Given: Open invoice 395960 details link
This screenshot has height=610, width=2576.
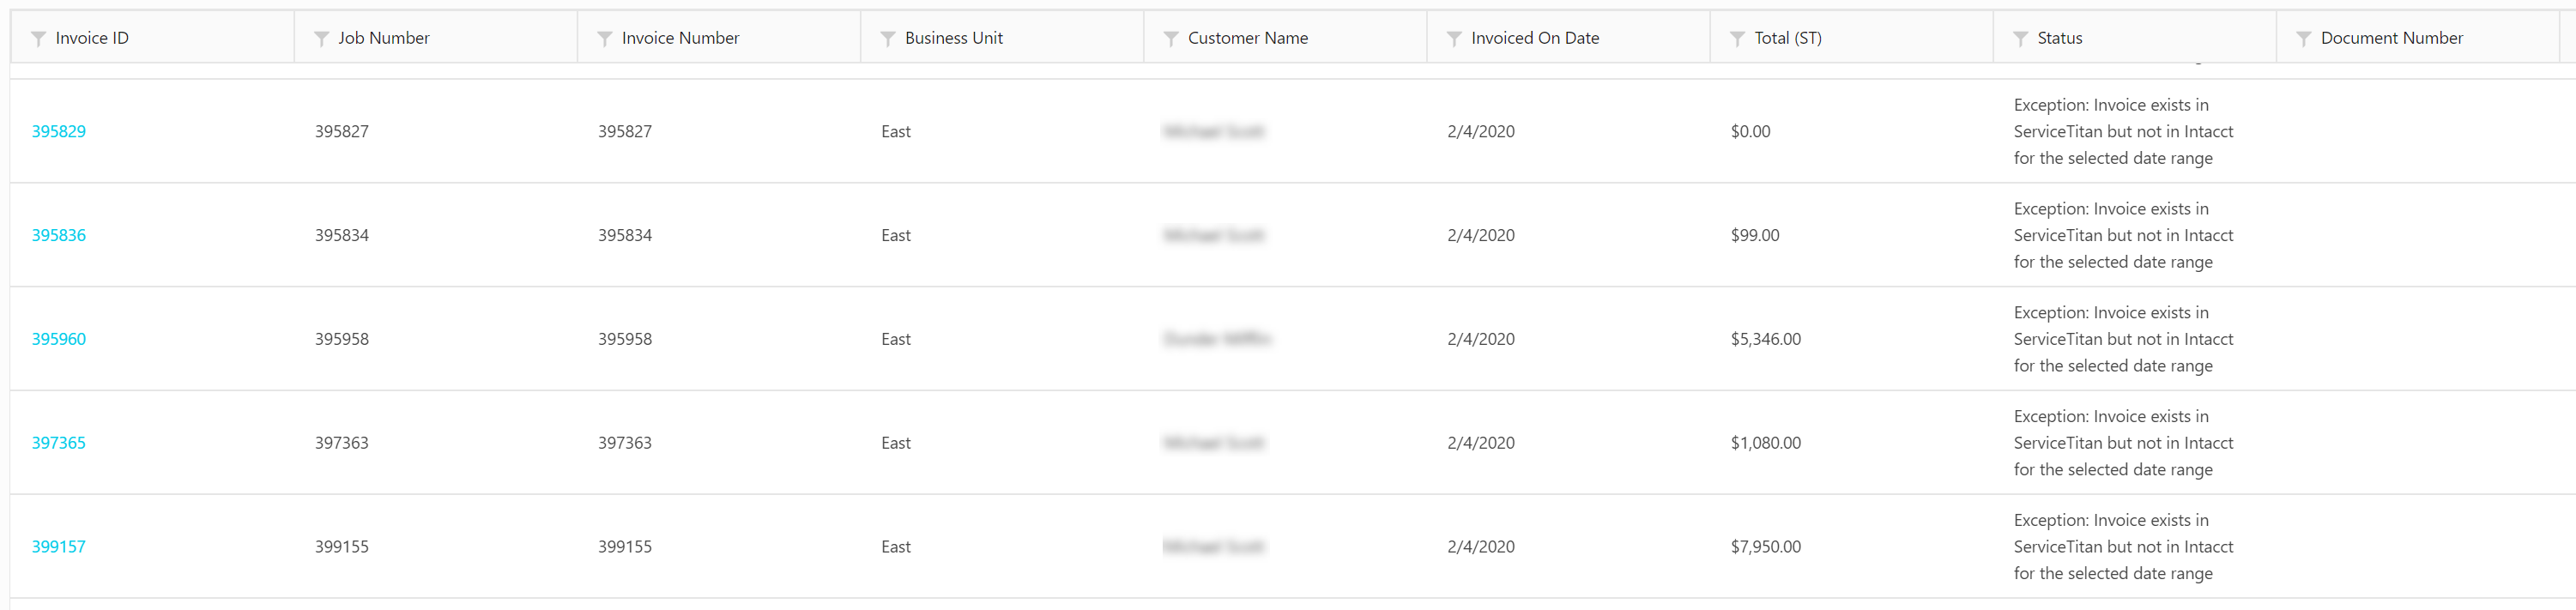Looking at the screenshot, I should pyautogui.click(x=58, y=339).
